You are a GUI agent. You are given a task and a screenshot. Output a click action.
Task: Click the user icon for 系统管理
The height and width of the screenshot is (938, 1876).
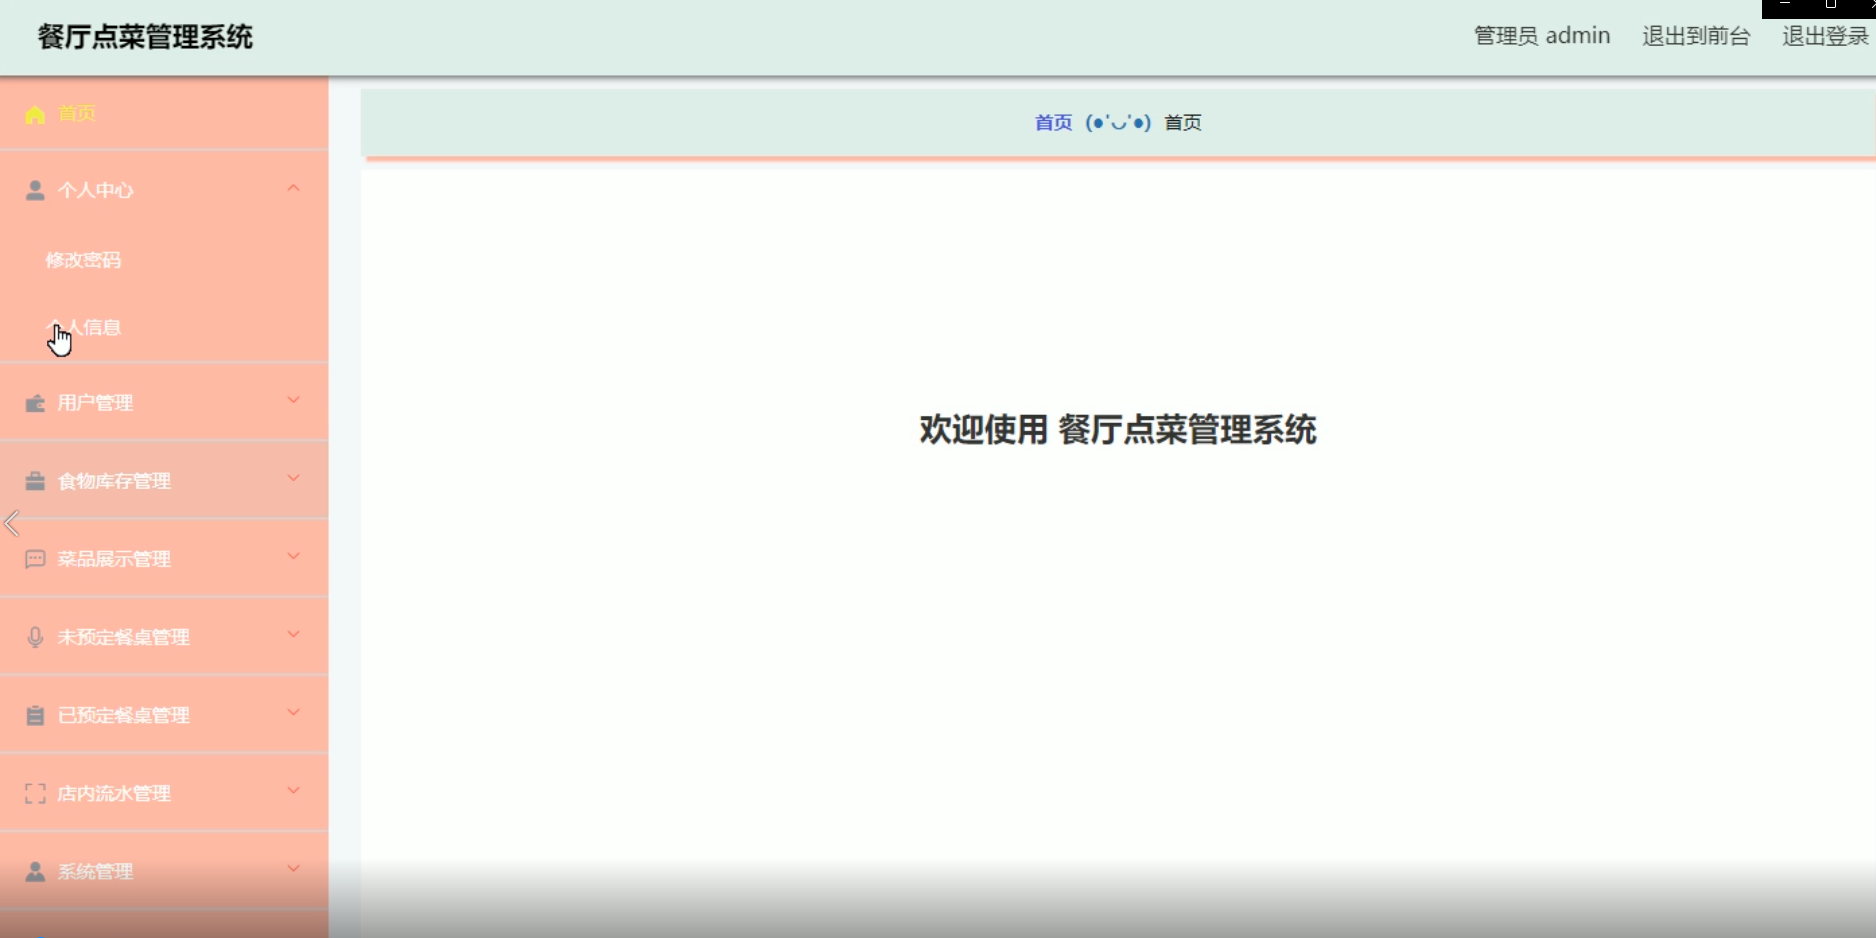(35, 870)
